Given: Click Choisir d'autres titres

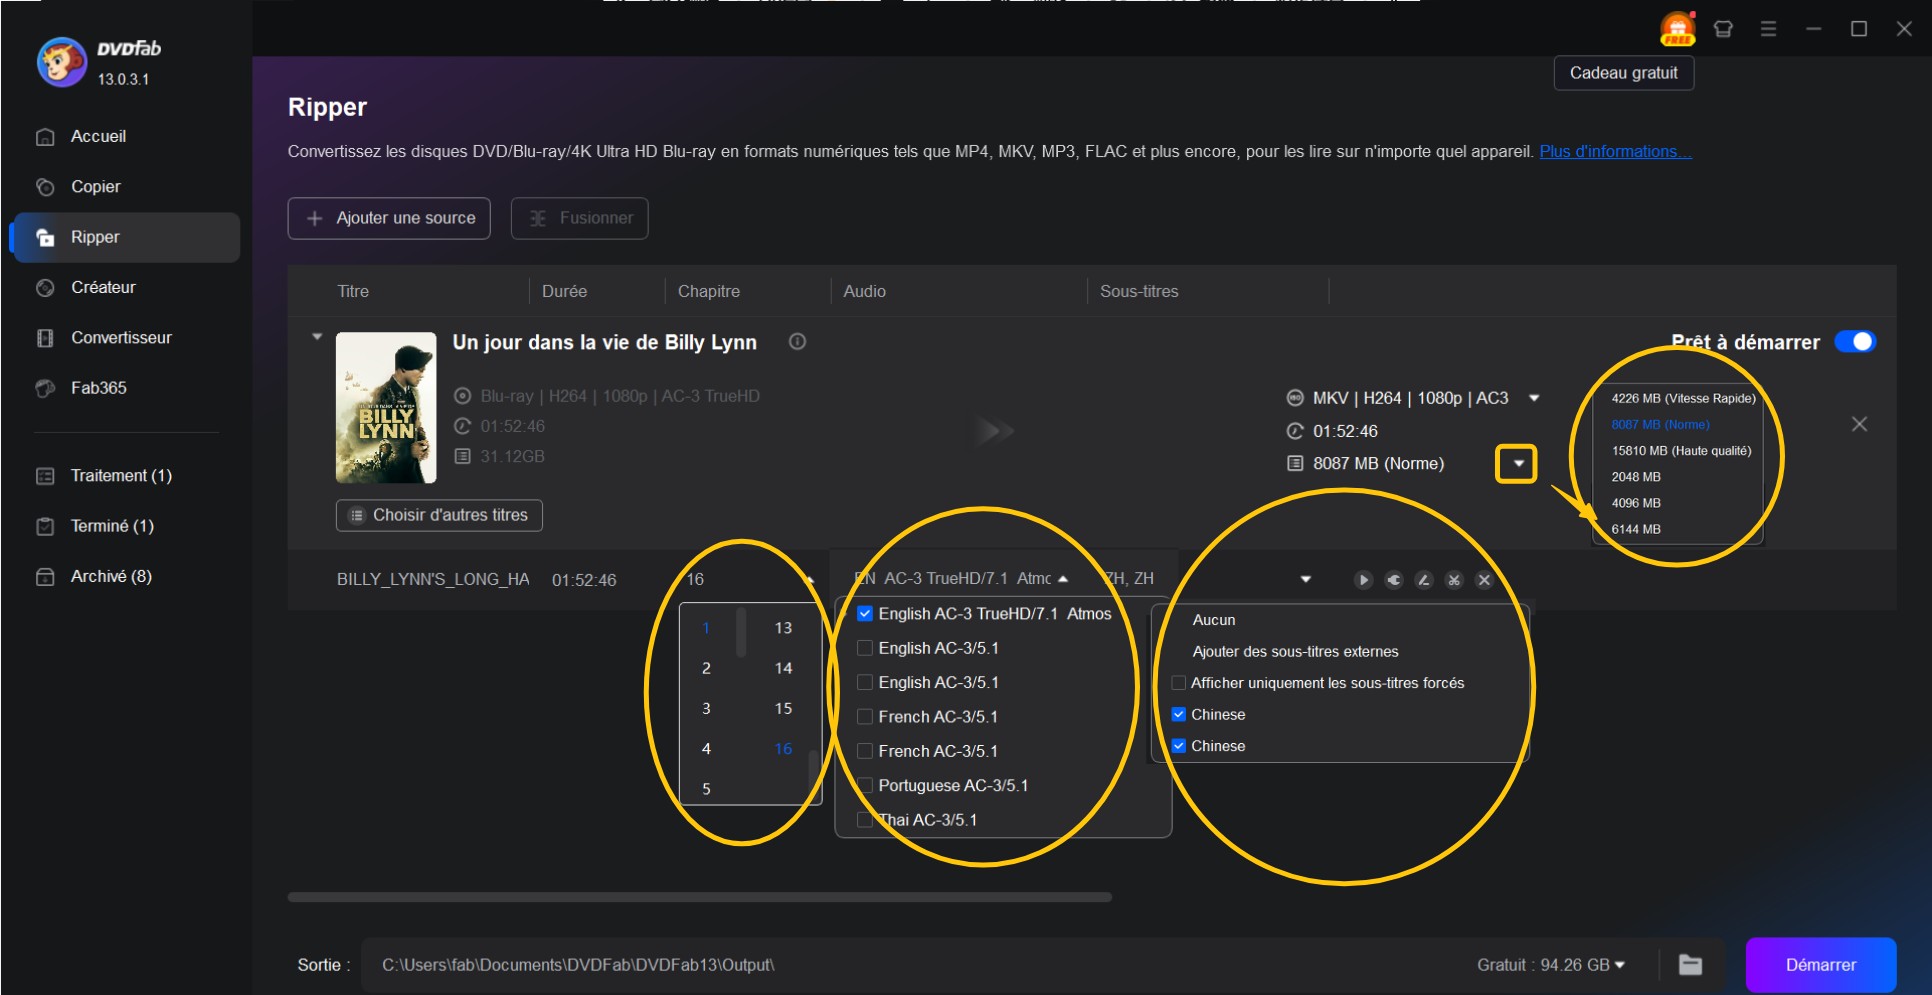Looking at the screenshot, I should click(x=439, y=515).
